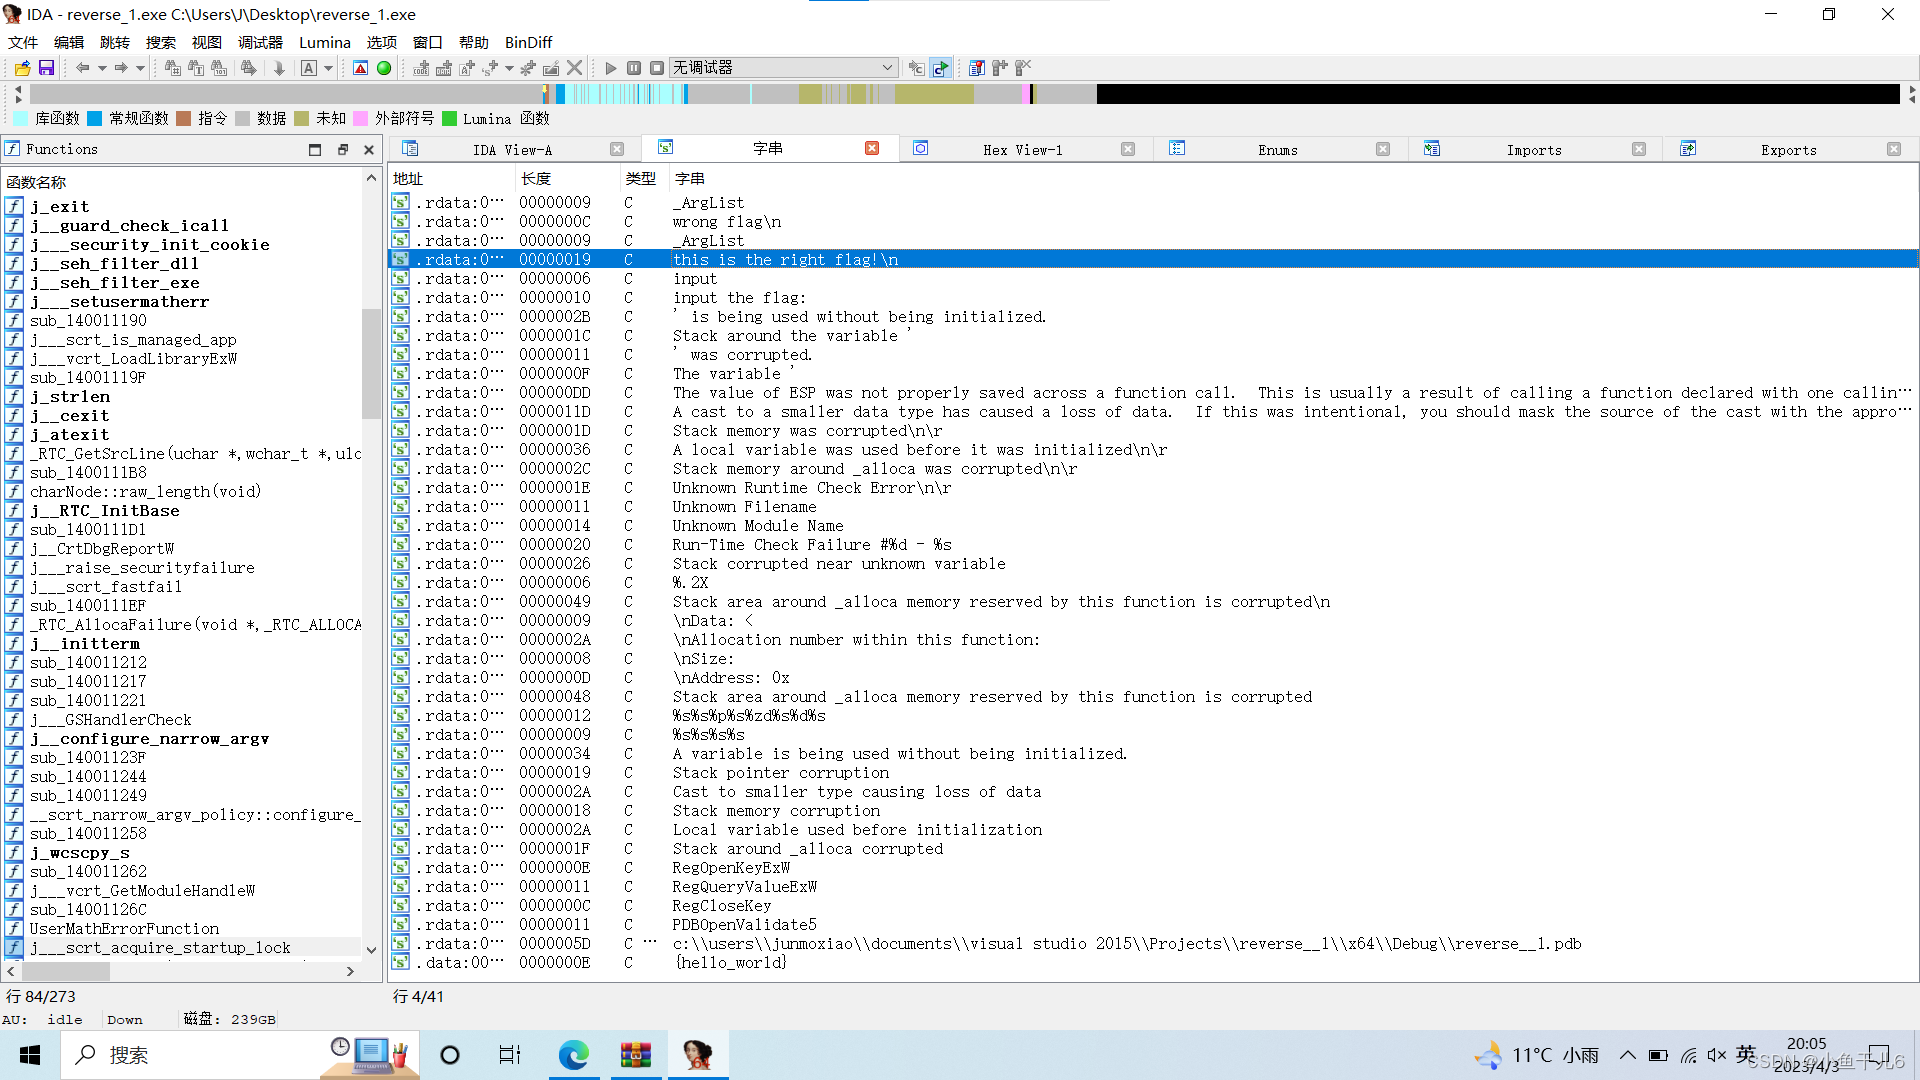The width and height of the screenshot is (1920, 1080).
Task: Open the Lumina menu
Action: [x=324, y=42]
